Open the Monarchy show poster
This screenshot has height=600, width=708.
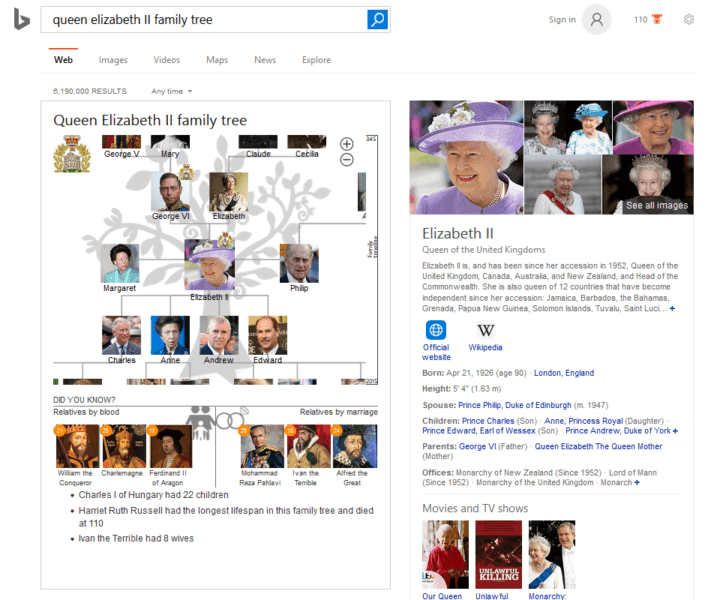pos(552,554)
